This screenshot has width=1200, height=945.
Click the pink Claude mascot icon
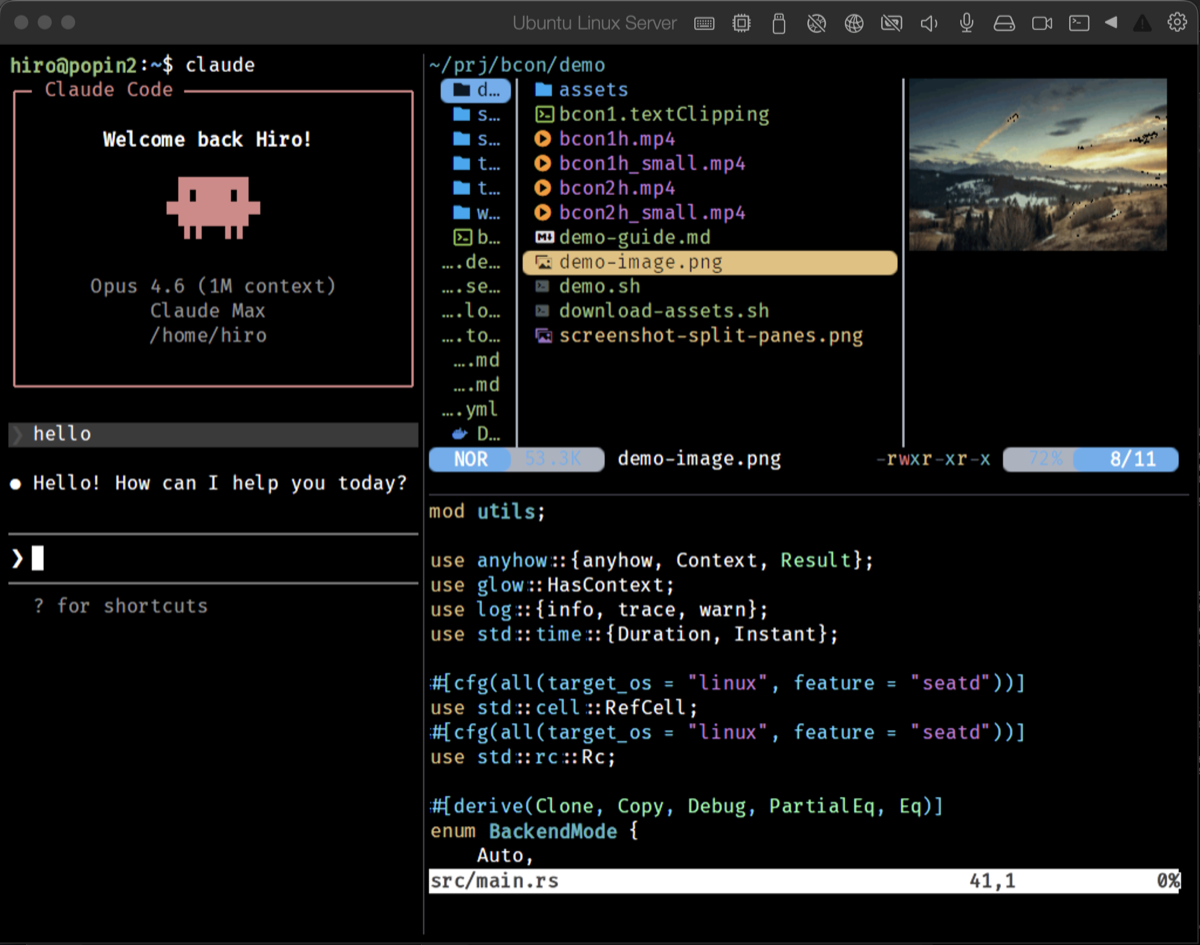213,208
